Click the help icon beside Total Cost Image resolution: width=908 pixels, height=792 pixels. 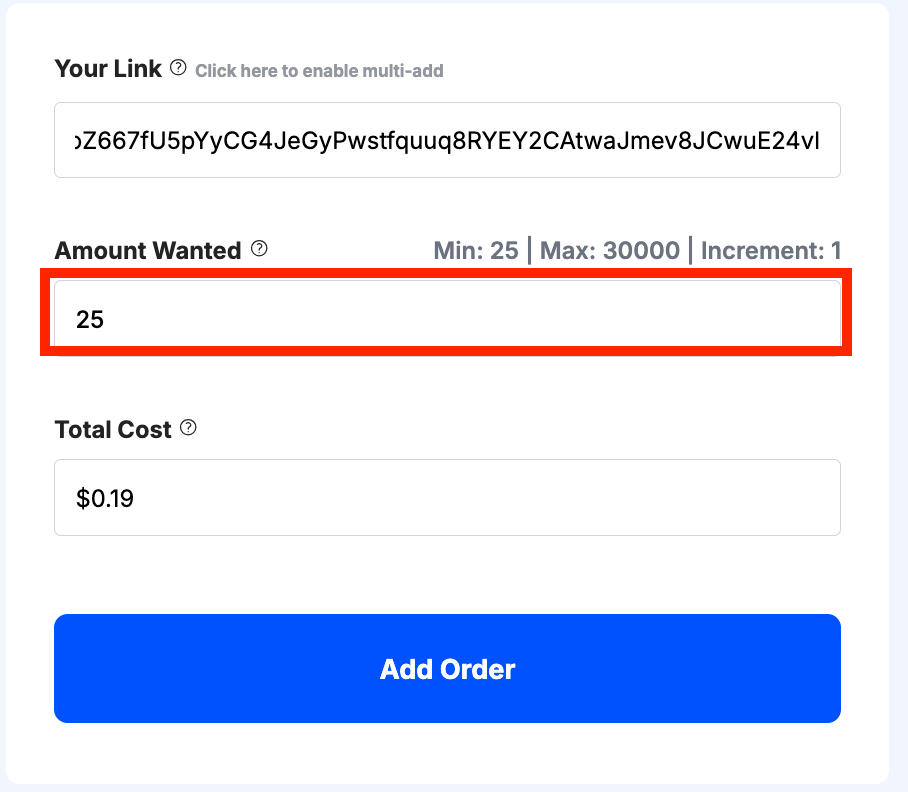[188, 428]
